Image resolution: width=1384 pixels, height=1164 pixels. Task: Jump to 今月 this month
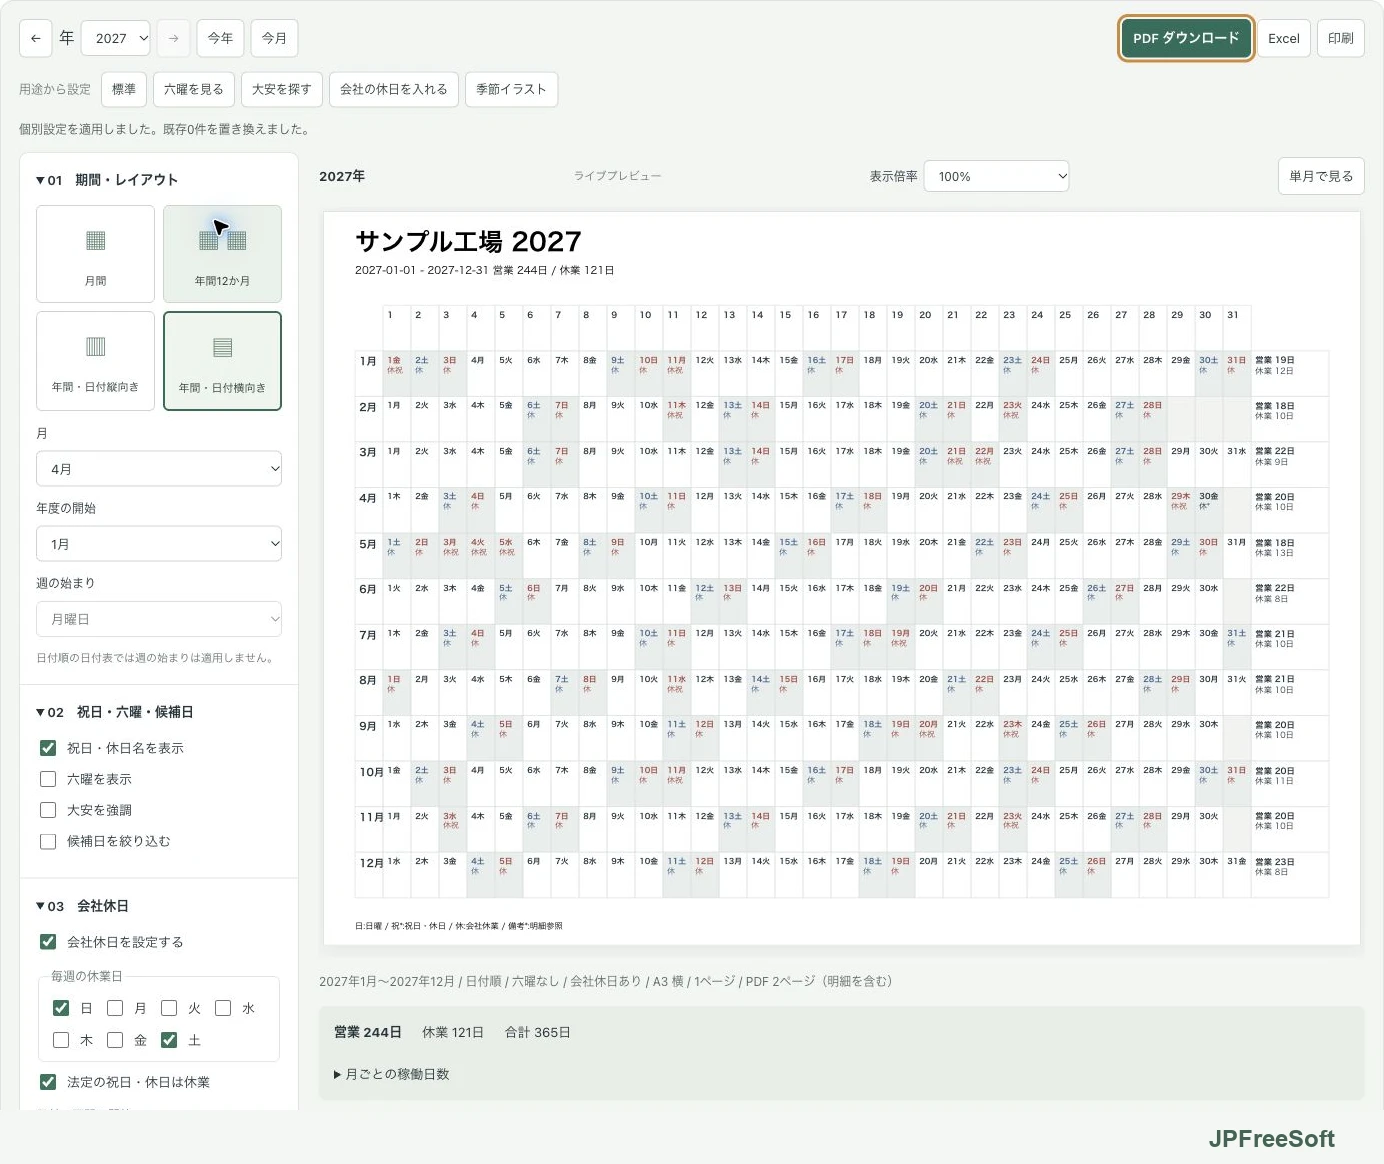tap(274, 38)
